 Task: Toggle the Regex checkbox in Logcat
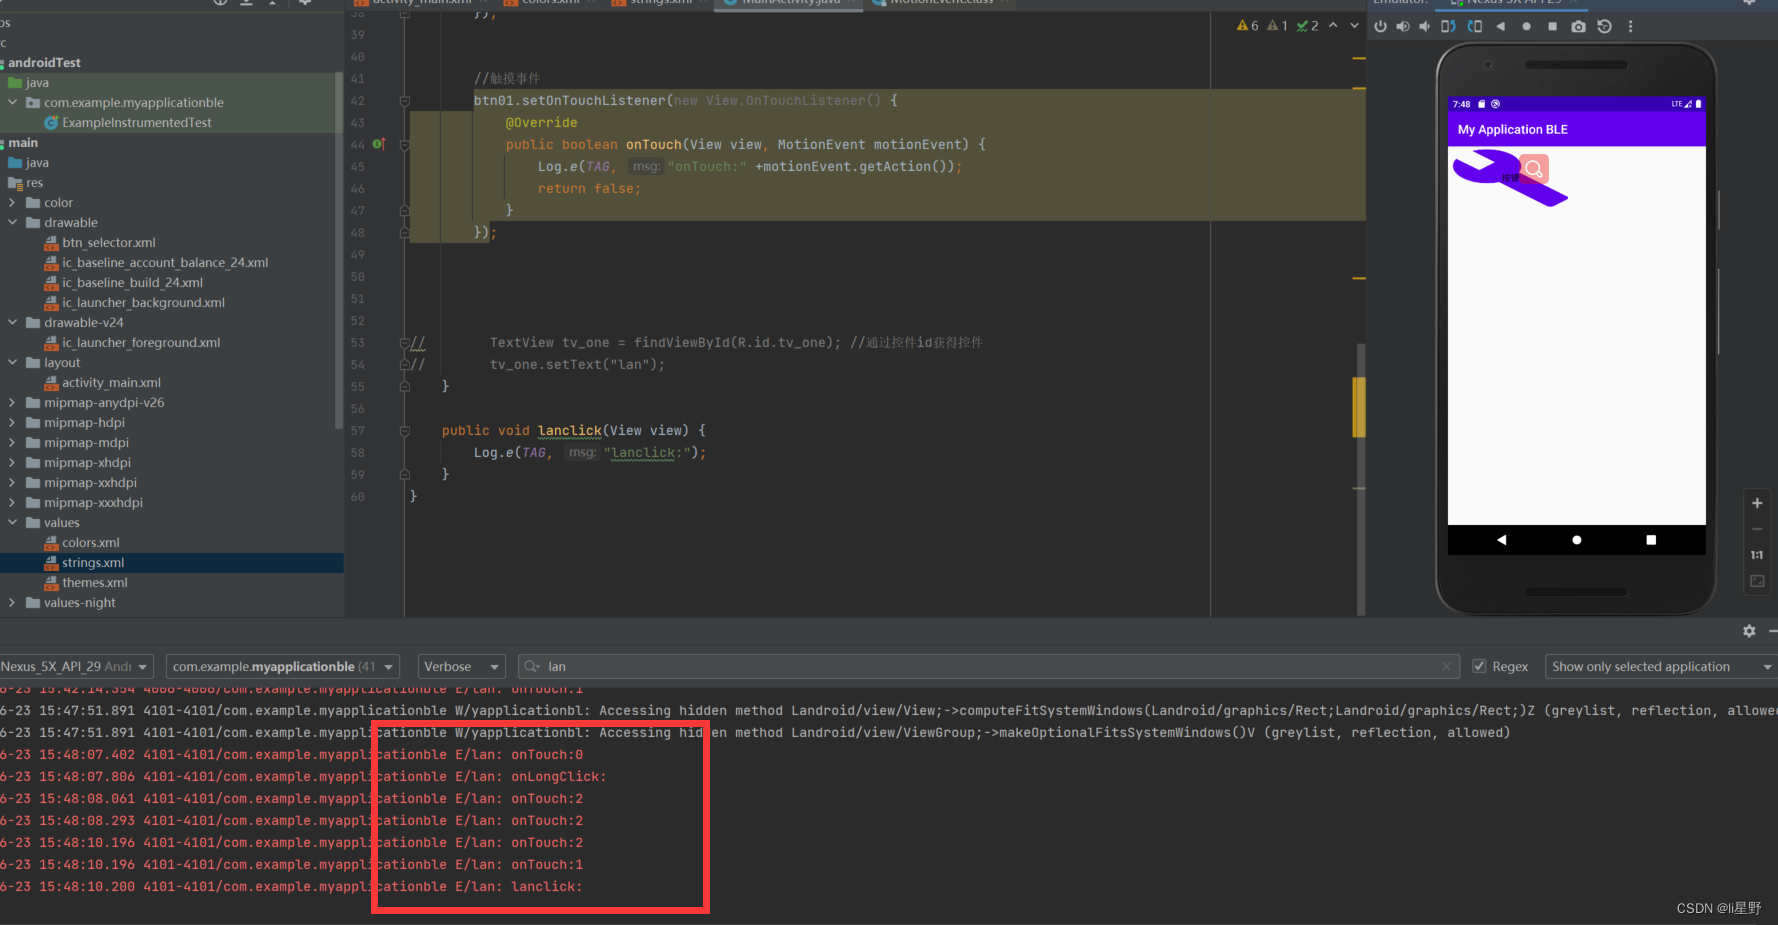point(1479,666)
